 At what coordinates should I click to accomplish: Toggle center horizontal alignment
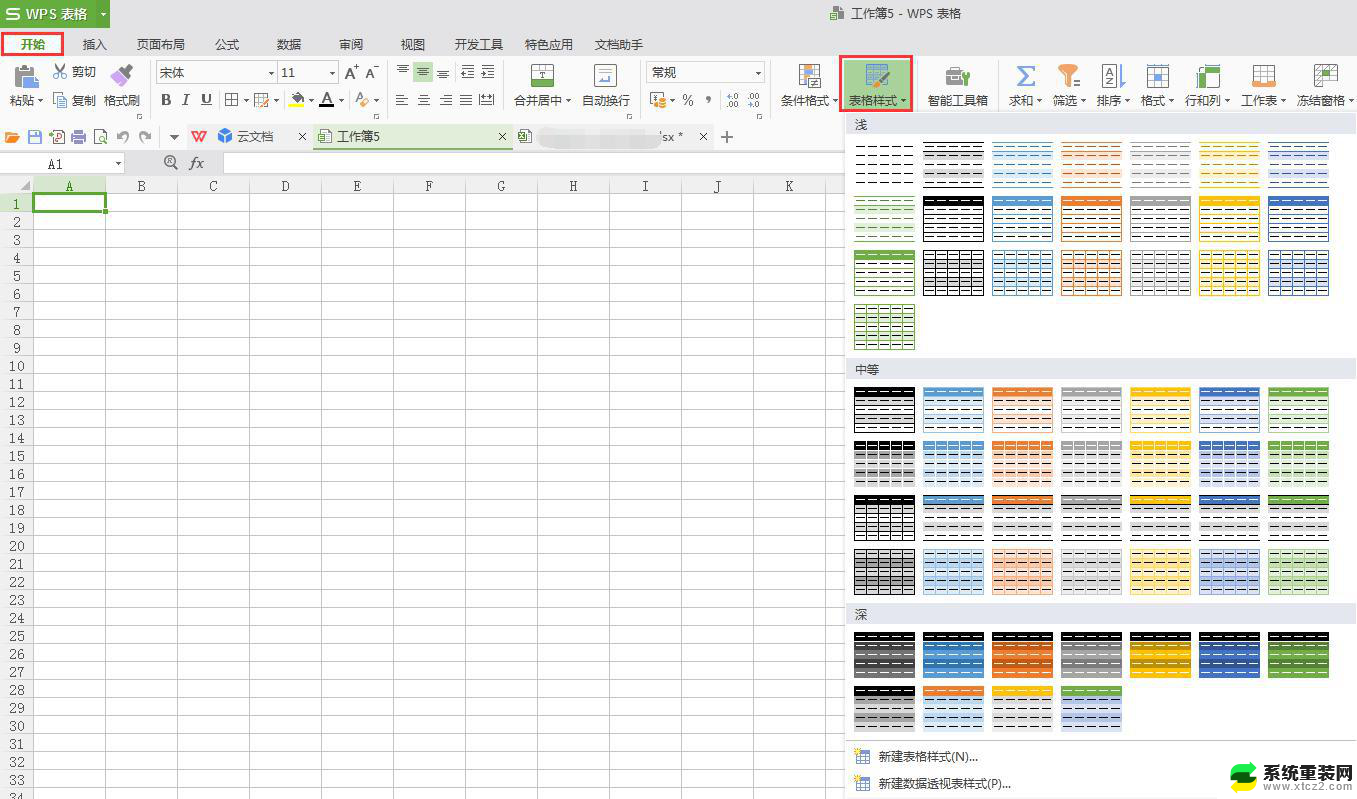423,100
